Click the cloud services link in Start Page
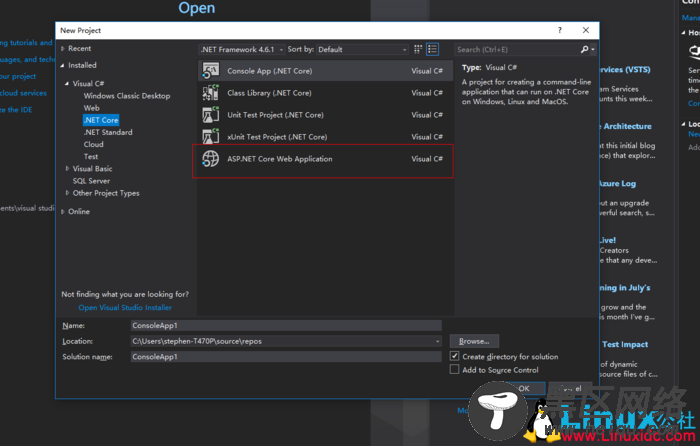Viewport: 700px width, 446px height. click(x=23, y=93)
